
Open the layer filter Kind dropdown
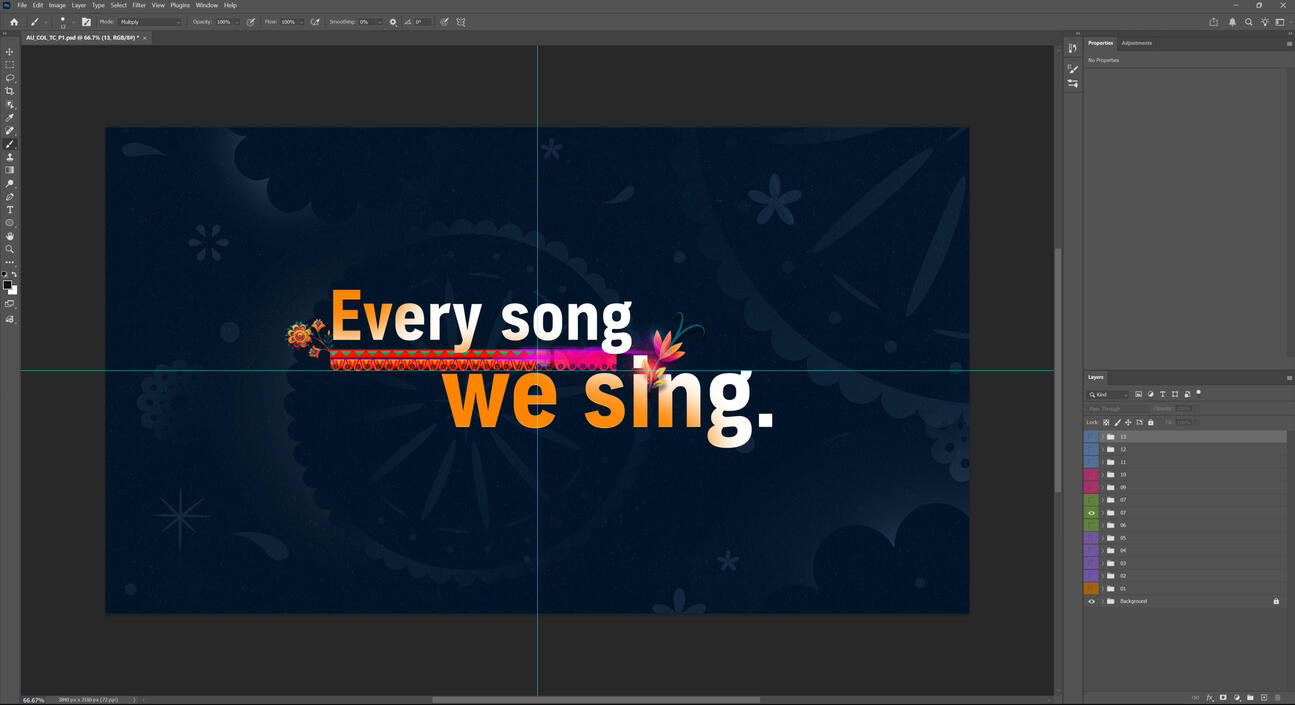pos(1109,395)
